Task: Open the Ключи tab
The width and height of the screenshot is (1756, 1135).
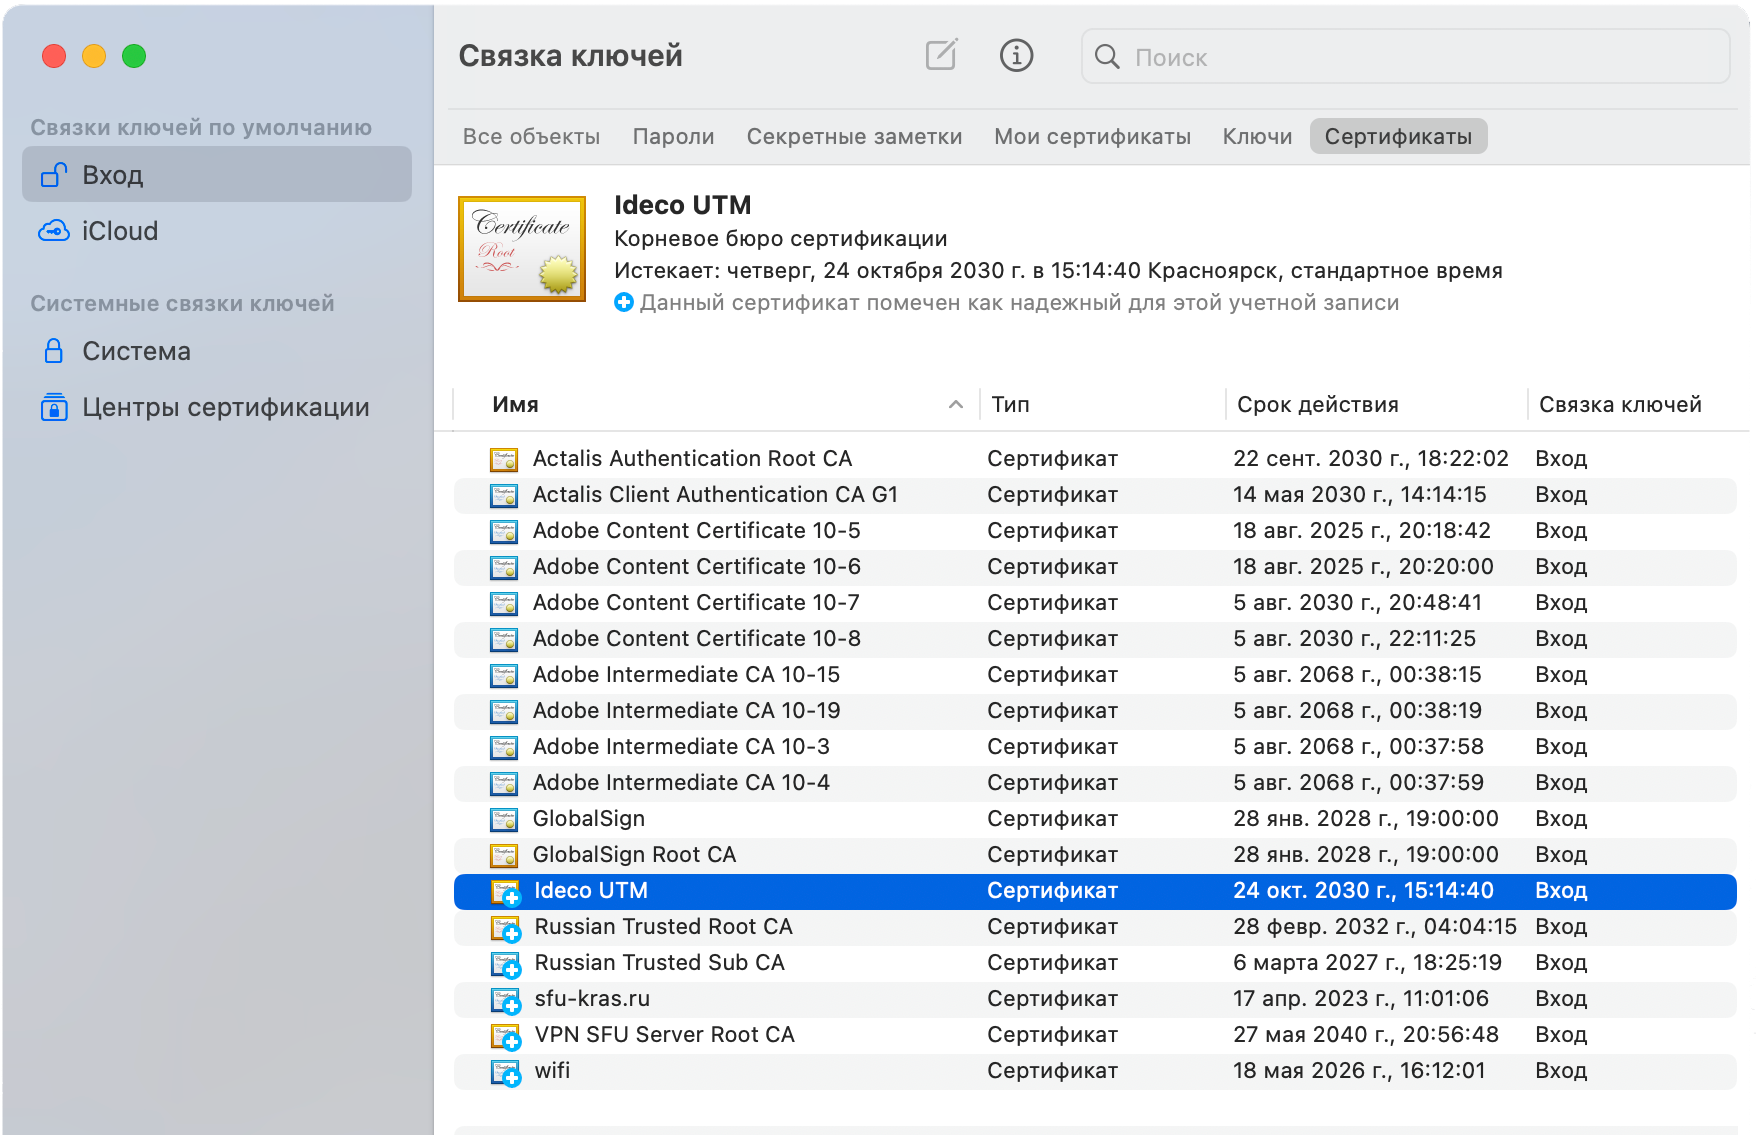Action: pyautogui.click(x=1257, y=137)
